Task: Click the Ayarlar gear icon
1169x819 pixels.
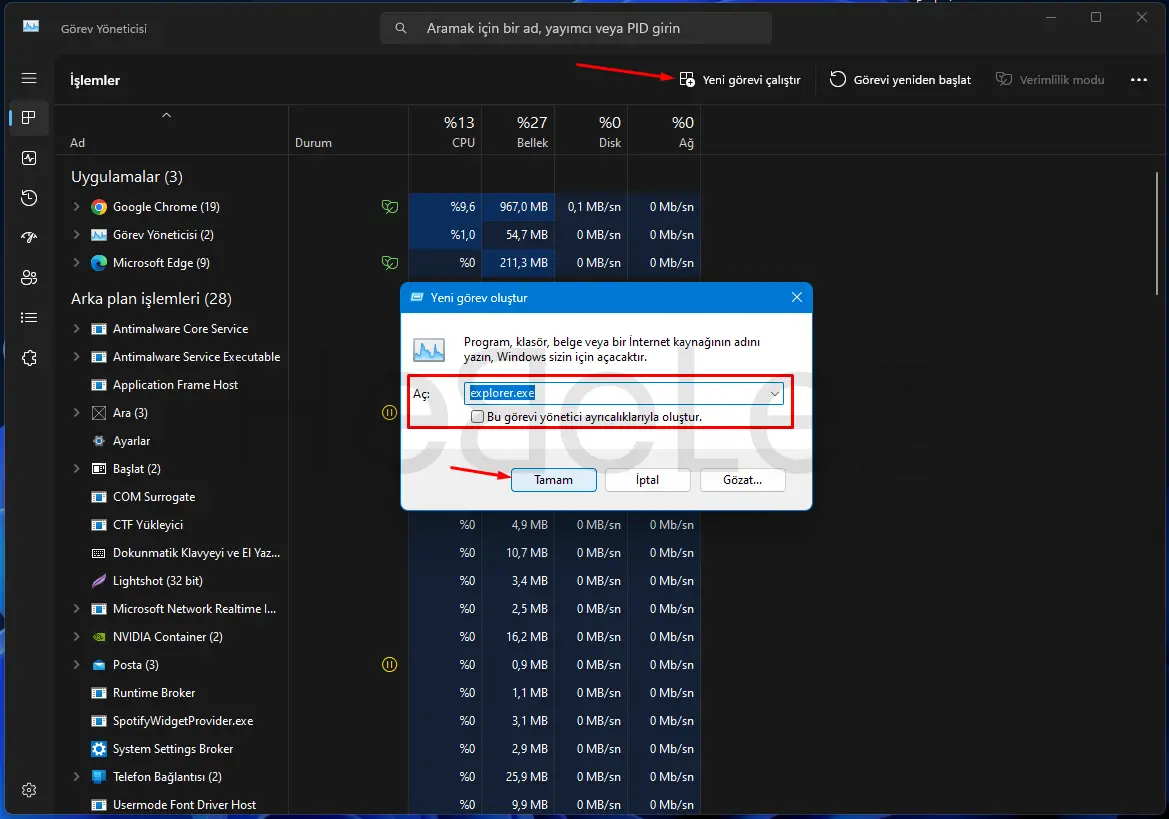Action: 98,441
